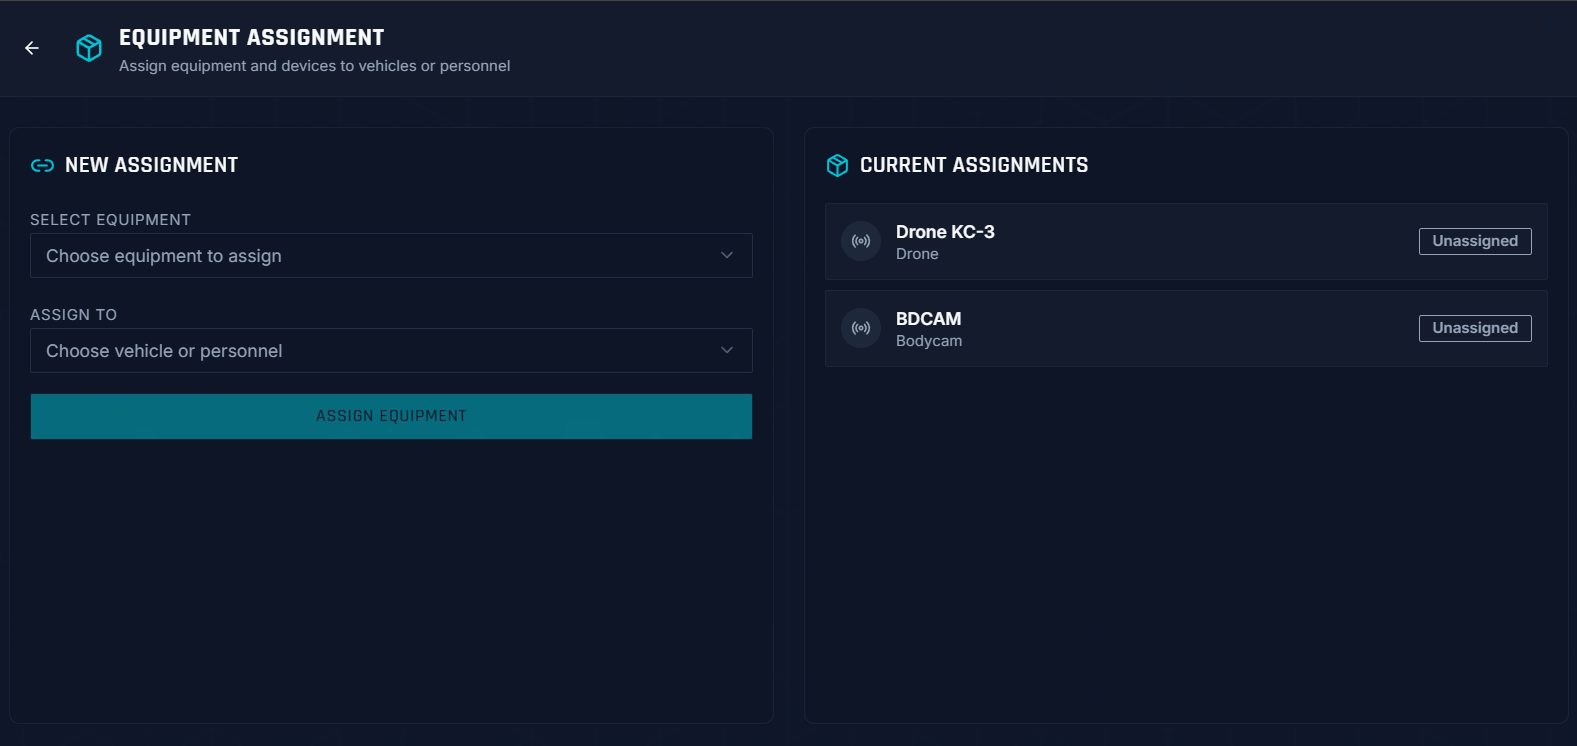
Task: Click BDCAM Unassigned badge
Action: click(1475, 328)
